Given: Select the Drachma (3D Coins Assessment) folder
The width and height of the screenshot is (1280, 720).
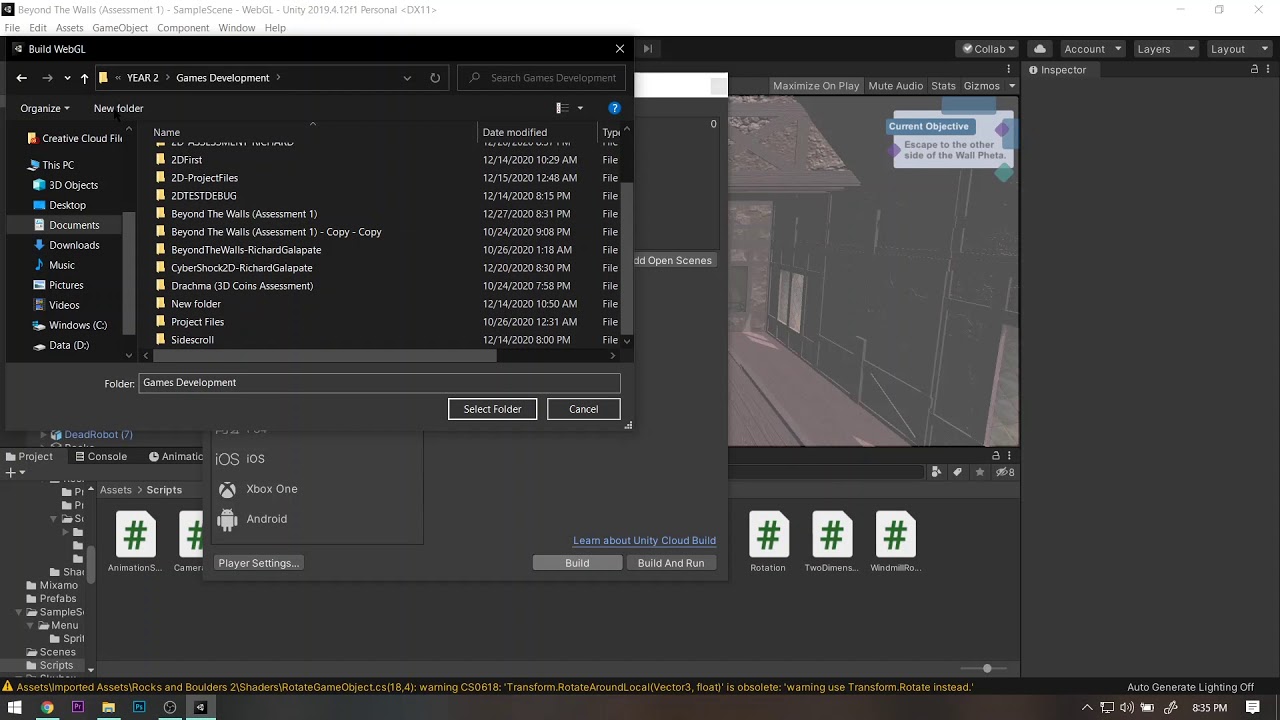Looking at the screenshot, I should [242, 286].
